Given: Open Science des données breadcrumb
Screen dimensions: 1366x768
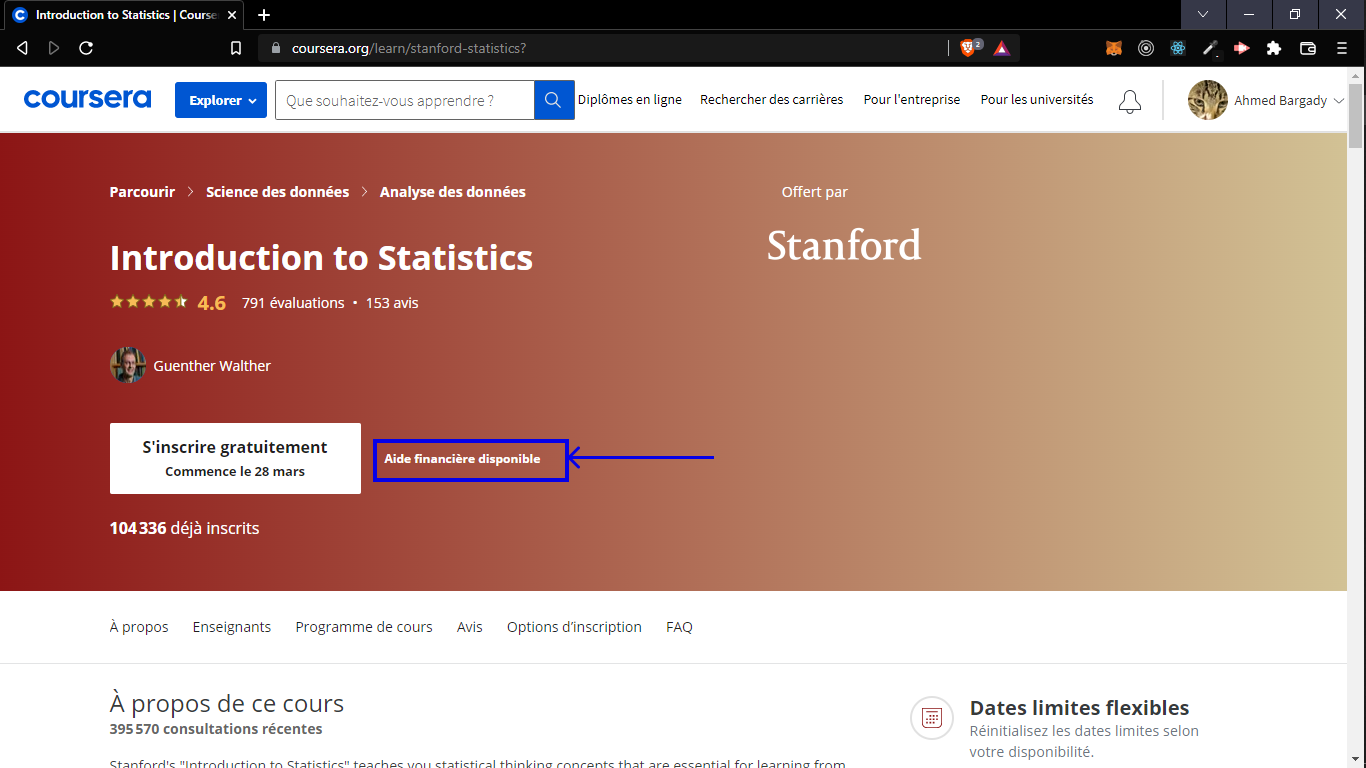Looking at the screenshot, I should 278,192.
